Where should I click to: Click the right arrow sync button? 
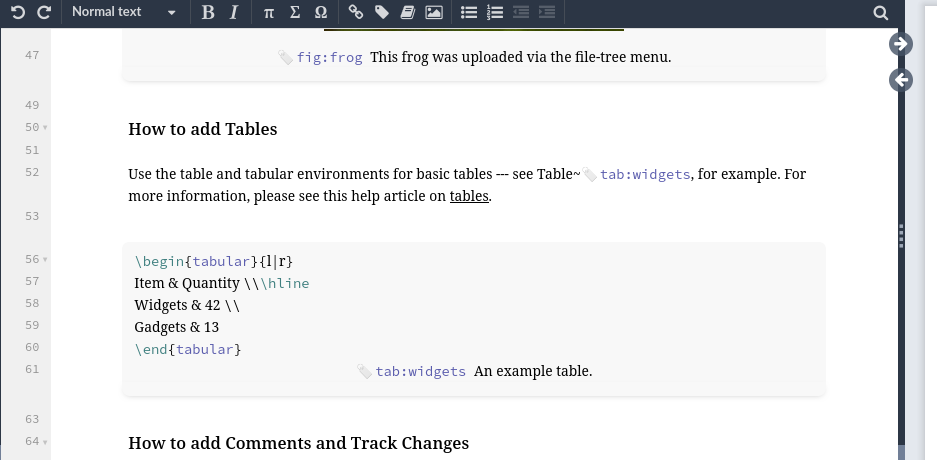(901, 44)
